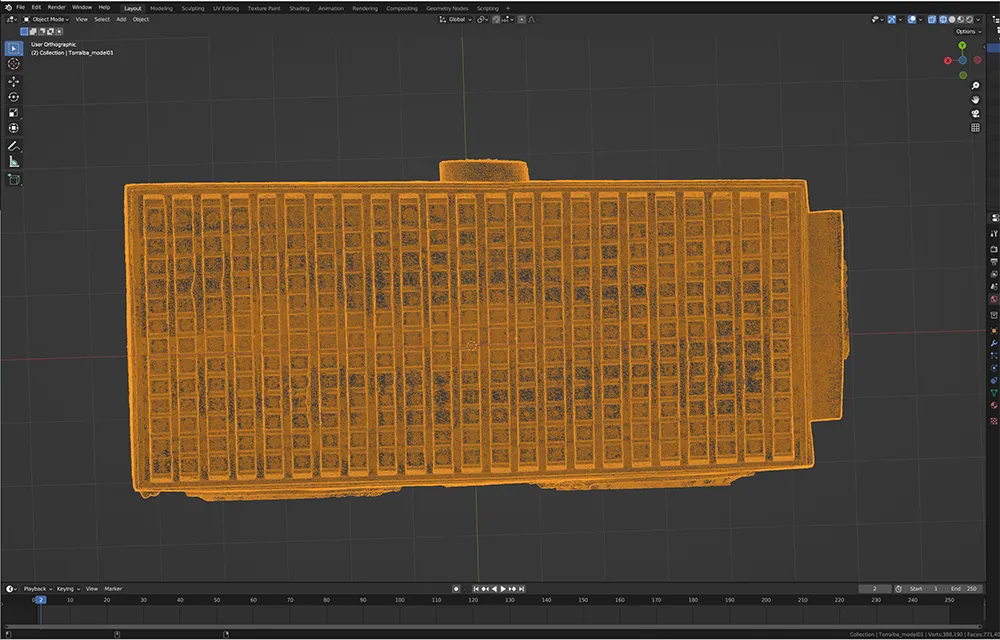Switch to the Sculpting workspace tab
This screenshot has width=1000, height=640.
tap(192, 8)
